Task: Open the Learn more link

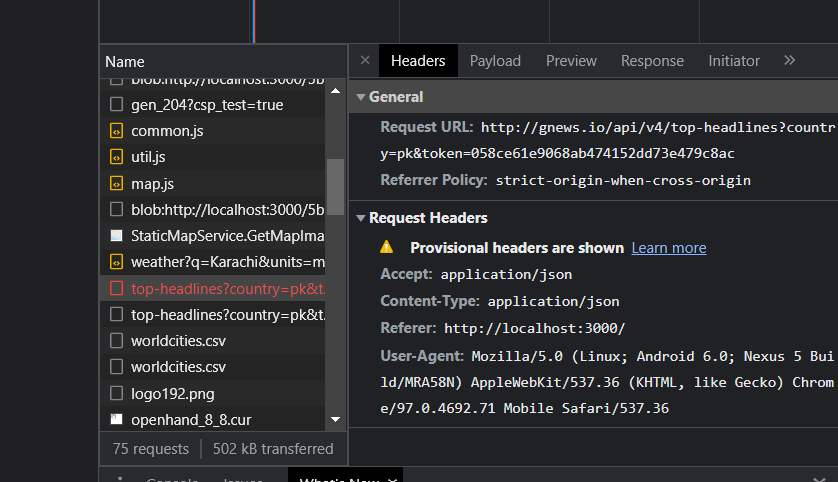Action: coord(669,248)
